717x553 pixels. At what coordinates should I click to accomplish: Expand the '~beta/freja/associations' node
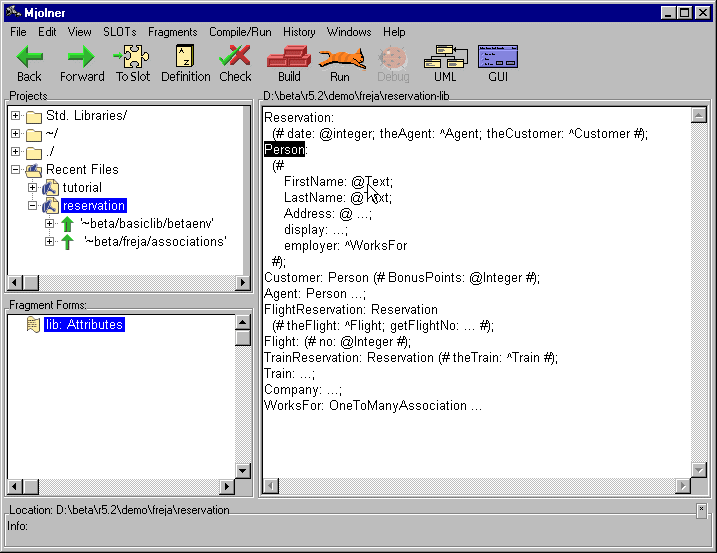pyautogui.click(x=50, y=242)
